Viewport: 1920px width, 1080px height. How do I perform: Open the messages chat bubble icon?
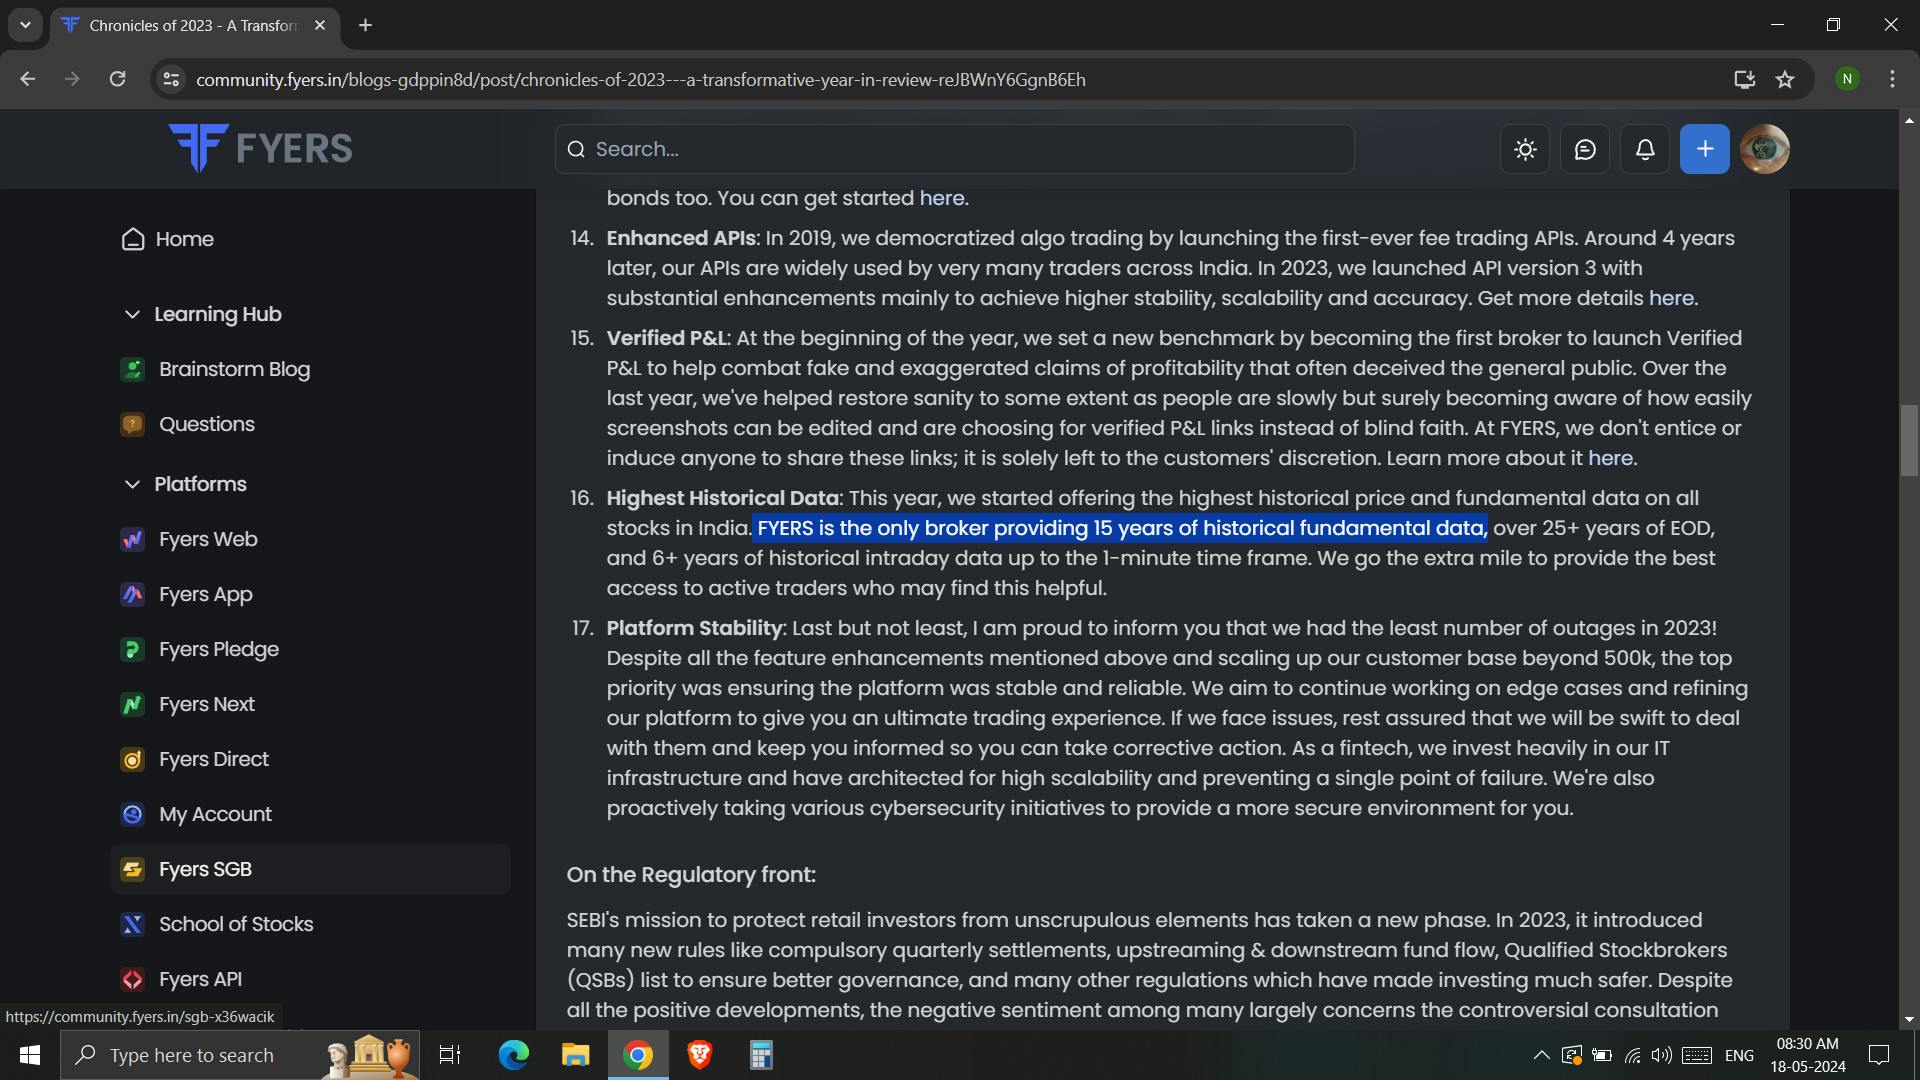[1585, 149]
